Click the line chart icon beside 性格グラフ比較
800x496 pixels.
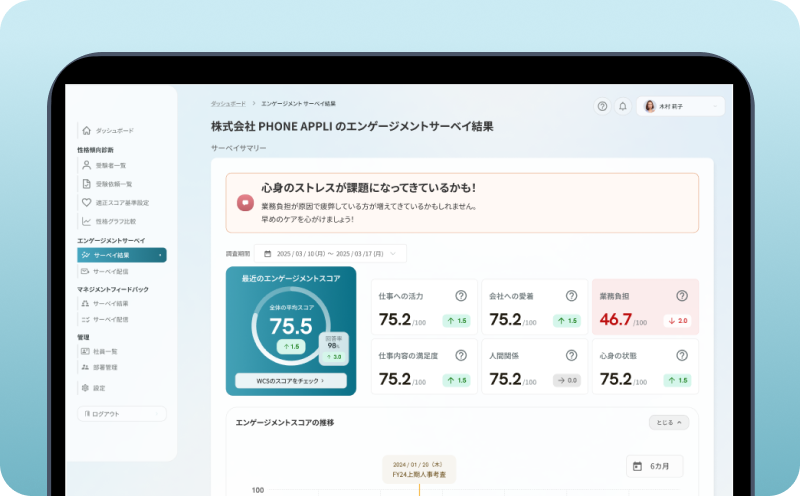coord(86,221)
